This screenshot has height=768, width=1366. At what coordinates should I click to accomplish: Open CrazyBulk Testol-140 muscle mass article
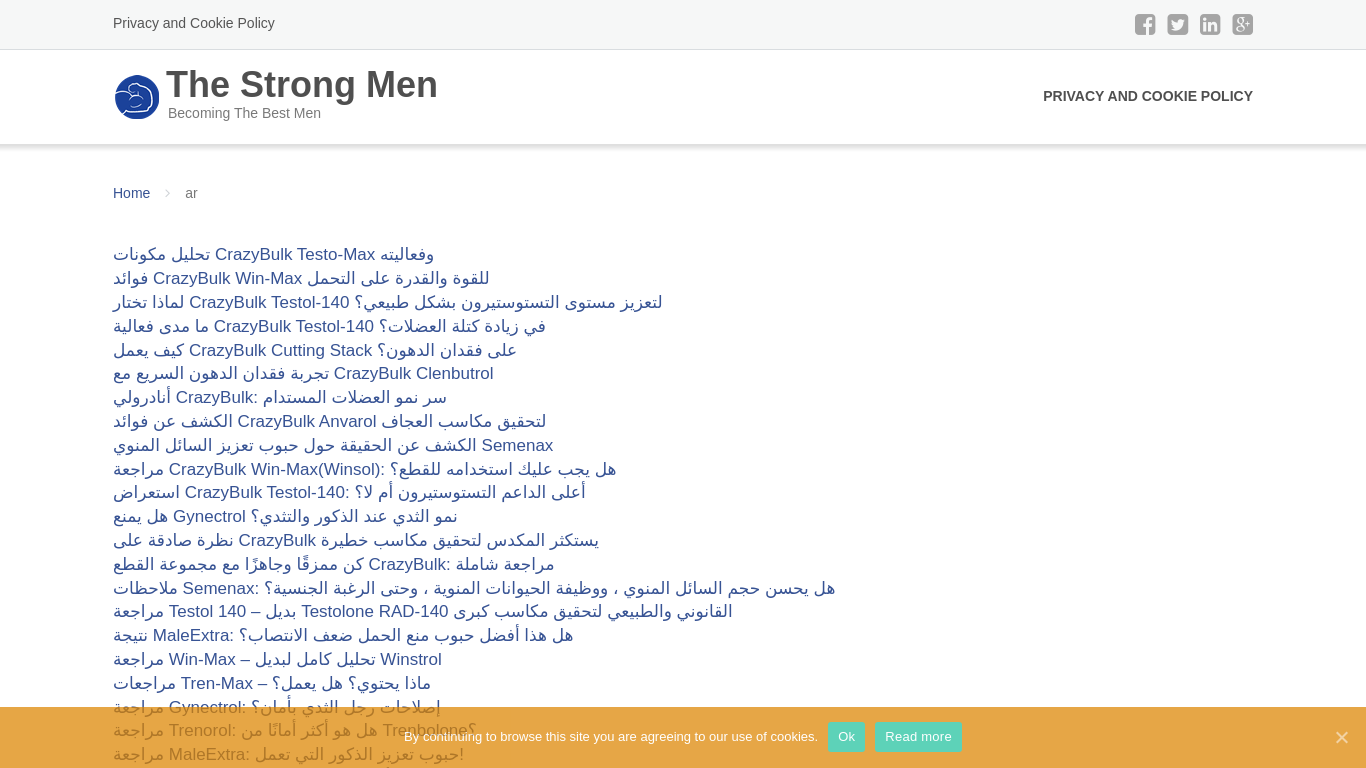click(x=329, y=327)
